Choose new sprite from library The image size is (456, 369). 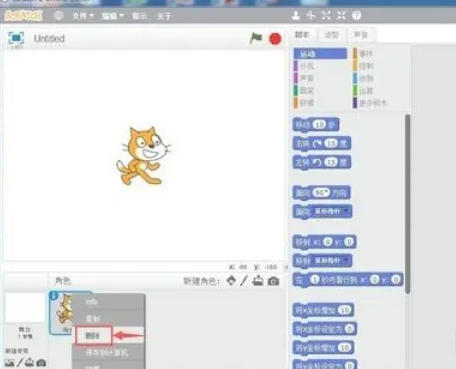tap(231, 281)
